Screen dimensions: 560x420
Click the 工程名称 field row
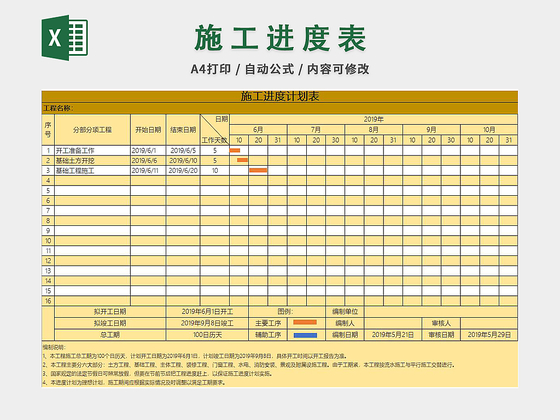point(280,108)
